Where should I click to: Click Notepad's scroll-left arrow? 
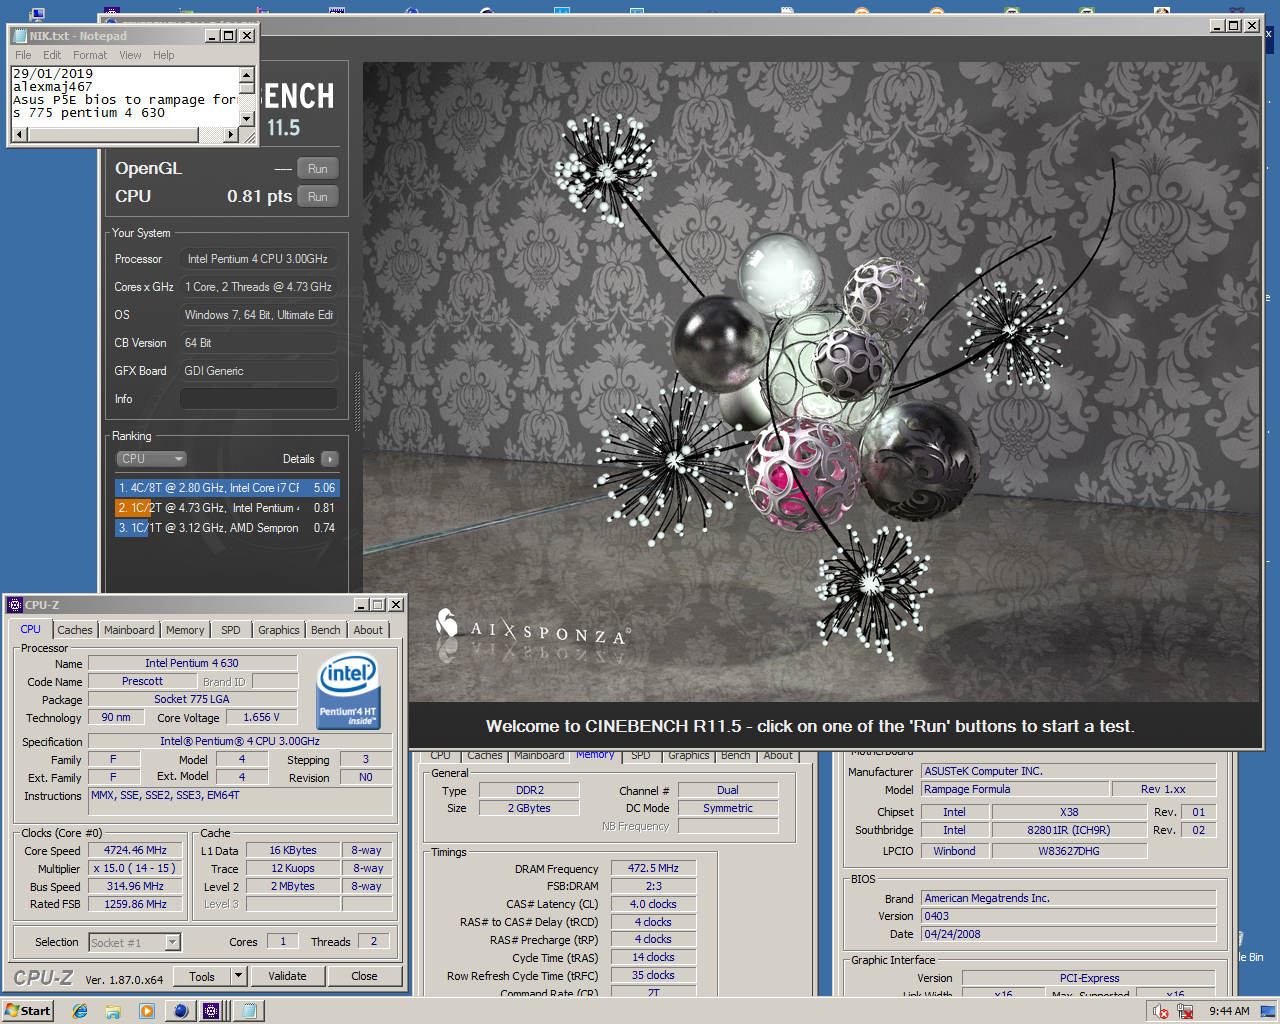pos(19,133)
